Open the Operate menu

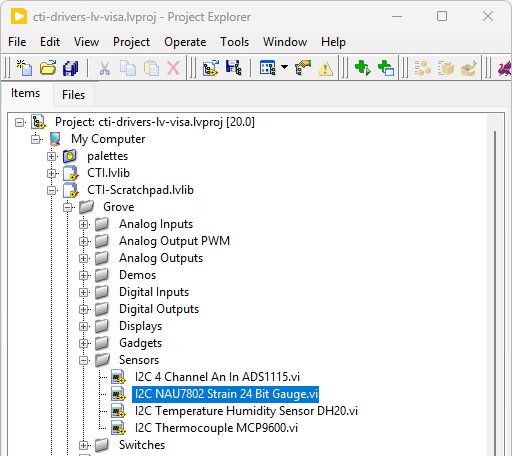[x=185, y=42]
